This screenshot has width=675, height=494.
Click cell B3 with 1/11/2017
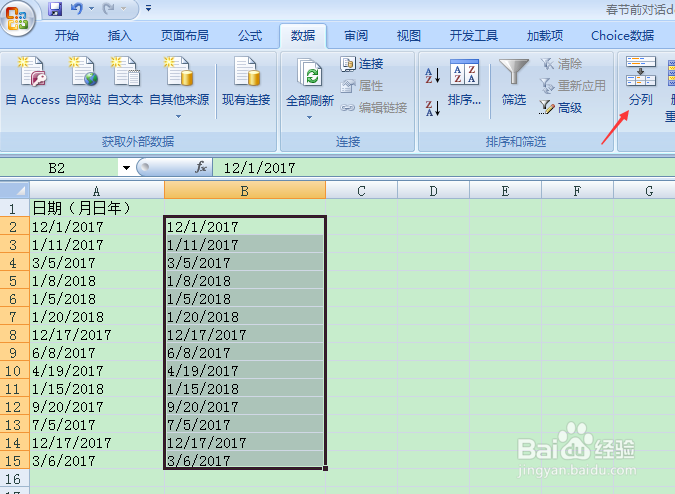pos(245,244)
